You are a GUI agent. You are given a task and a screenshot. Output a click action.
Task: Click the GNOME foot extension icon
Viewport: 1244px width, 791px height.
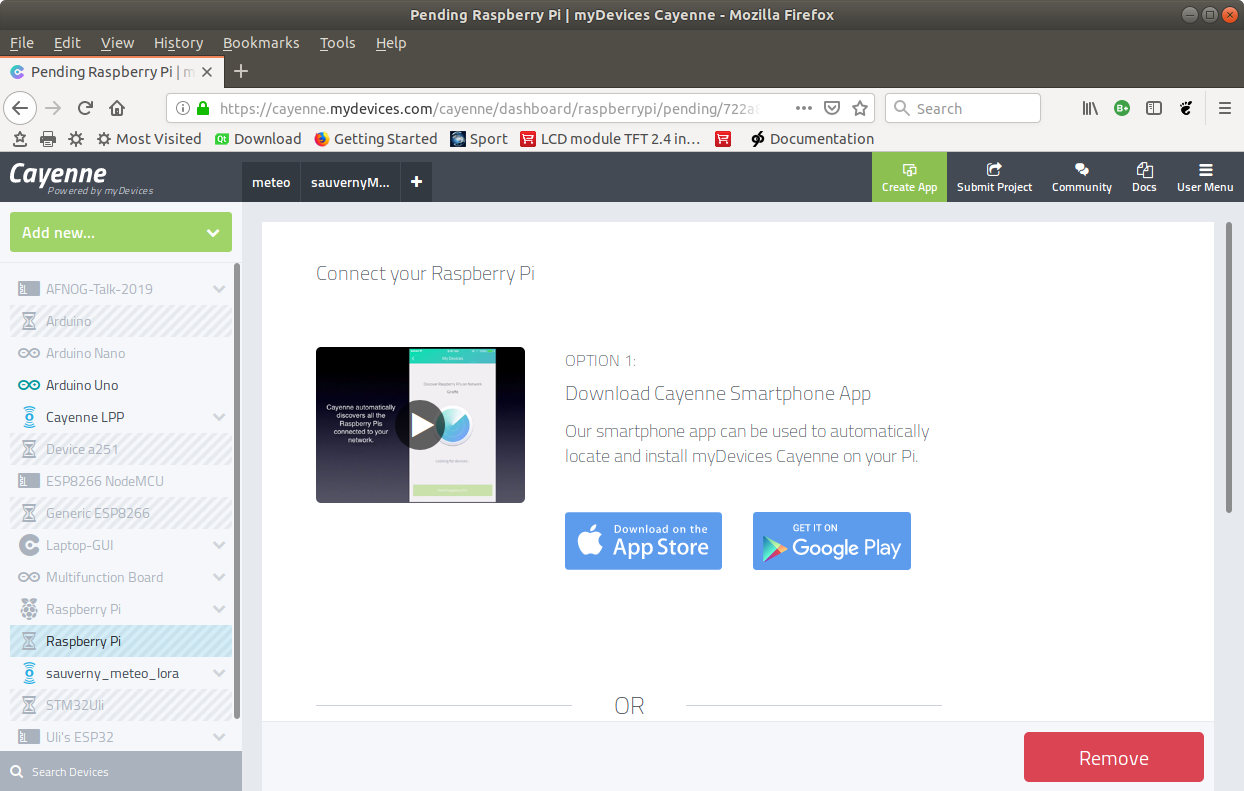point(1186,108)
